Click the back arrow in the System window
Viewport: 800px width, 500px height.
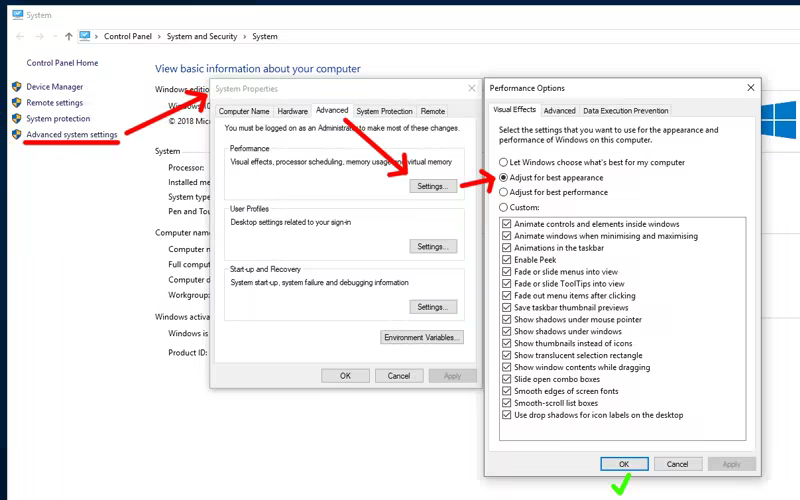tap(20, 37)
